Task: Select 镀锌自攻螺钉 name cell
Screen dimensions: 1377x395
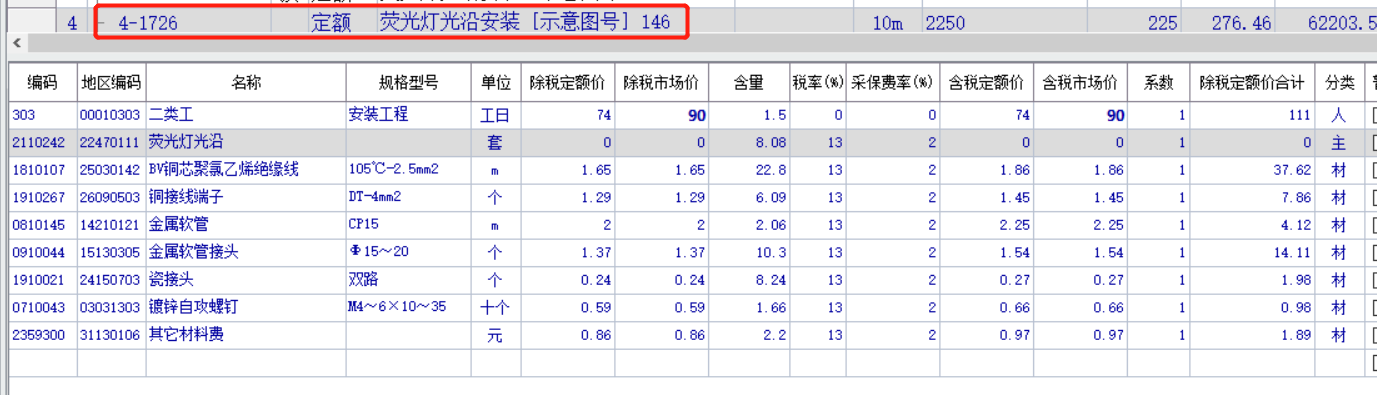Action: click(x=245, y=308)
